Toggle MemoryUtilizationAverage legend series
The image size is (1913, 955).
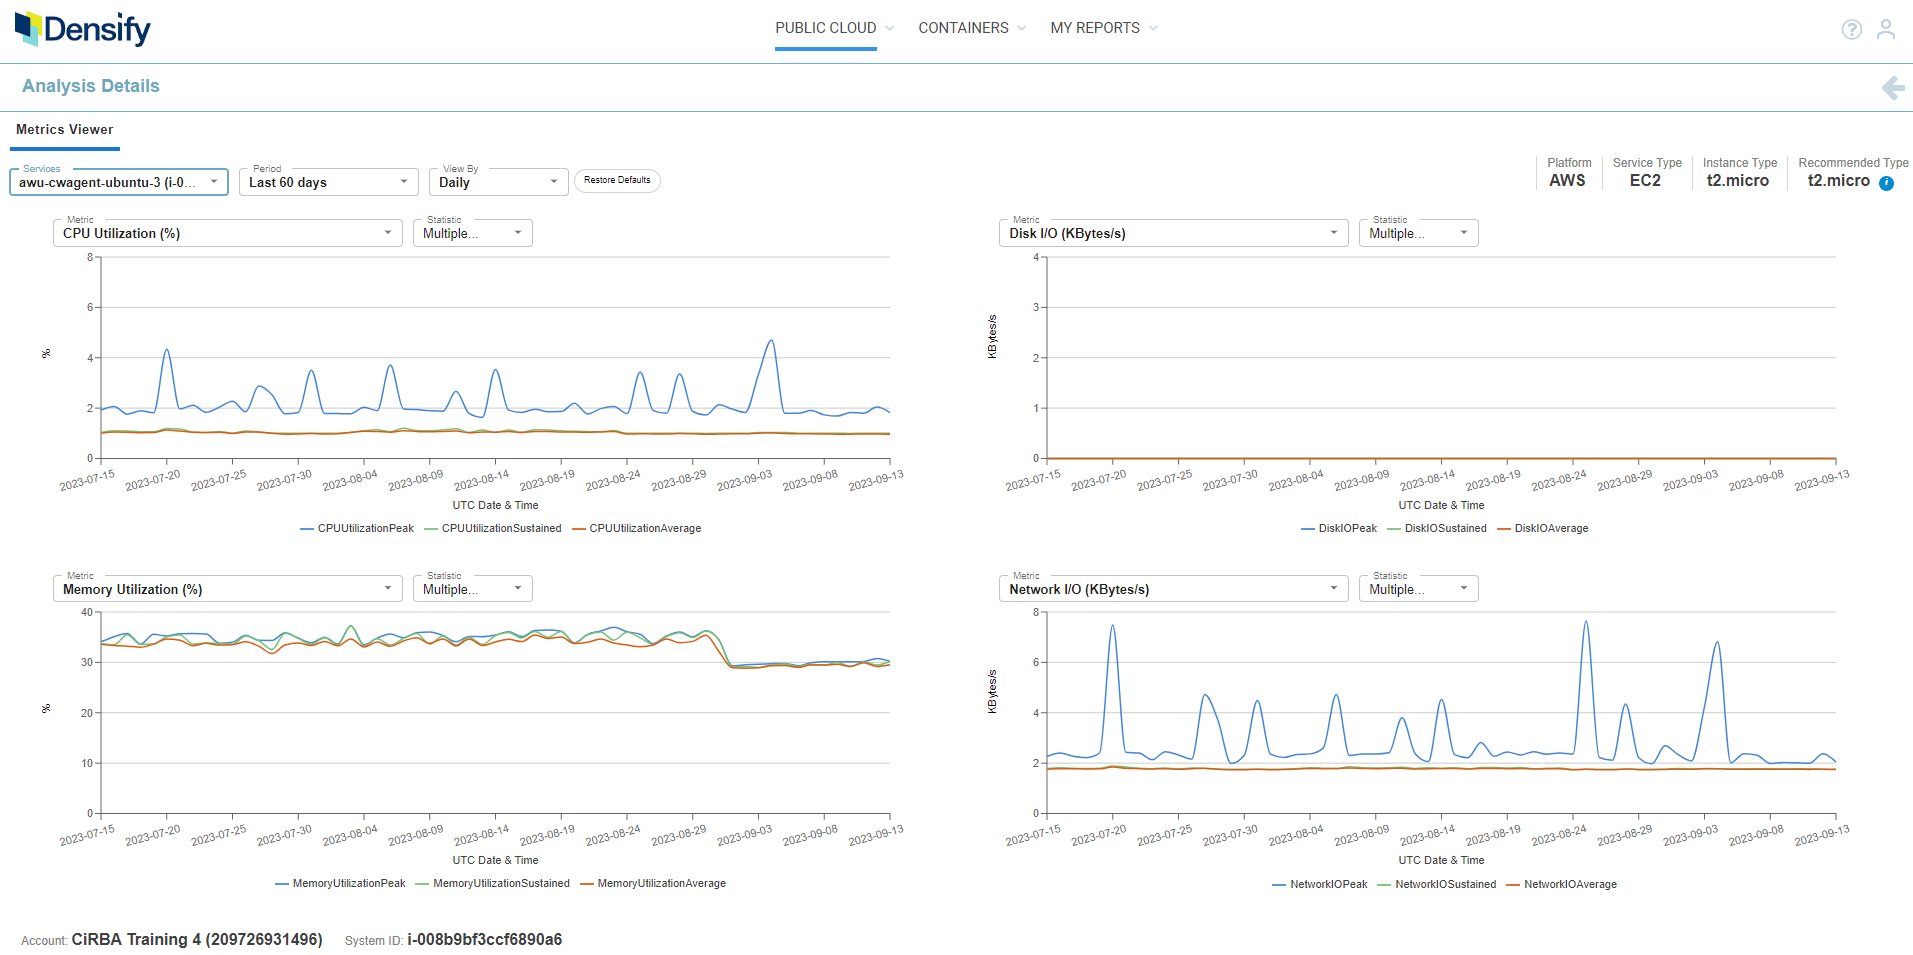click(653, 883)
